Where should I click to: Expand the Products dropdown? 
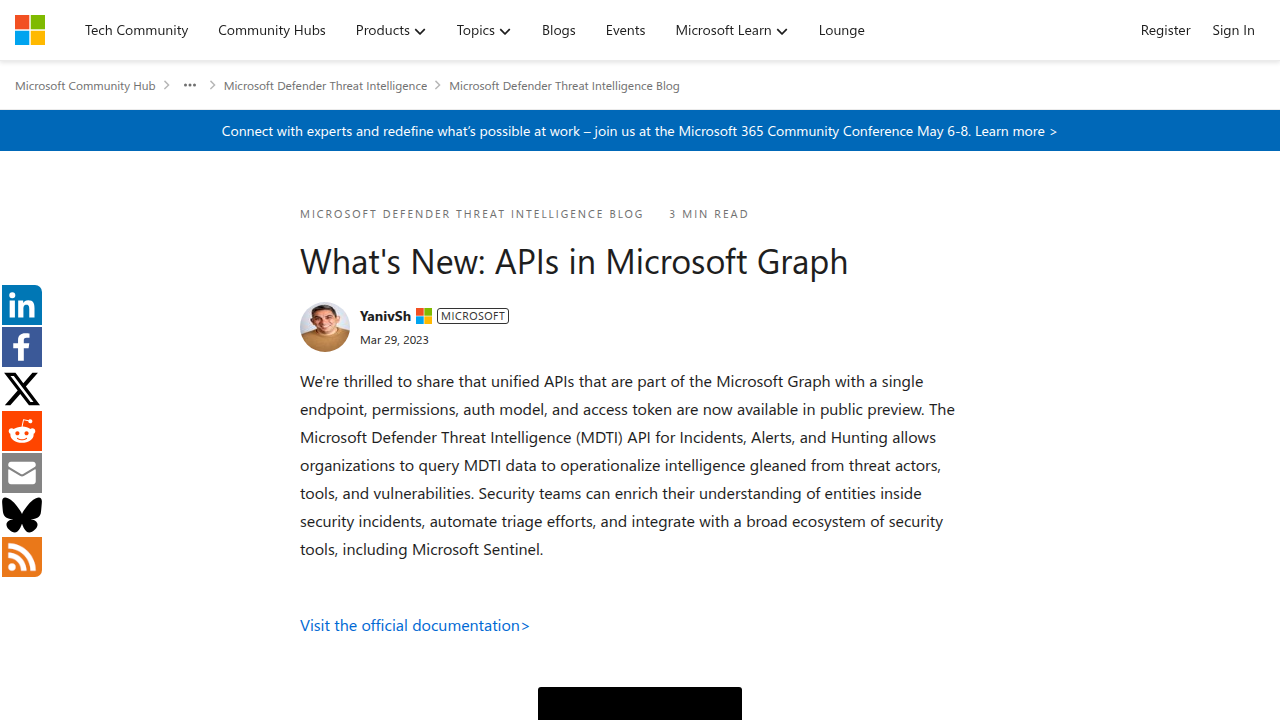point(391,30)
